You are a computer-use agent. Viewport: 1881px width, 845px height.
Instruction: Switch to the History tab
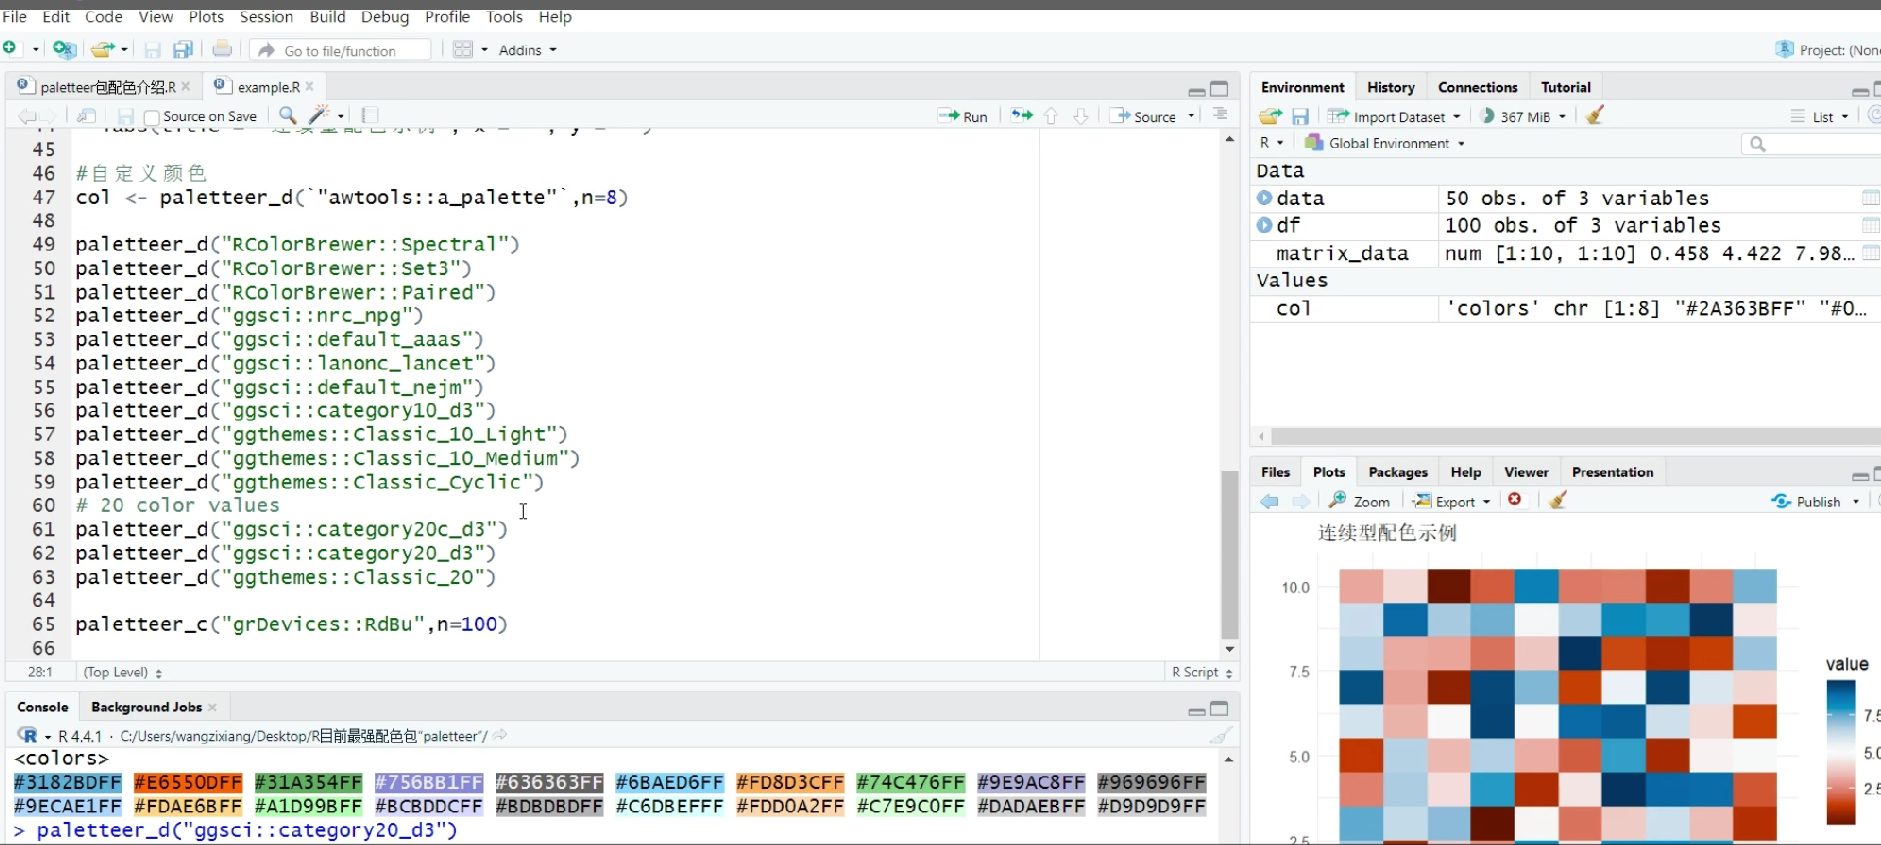coord(1390,87)
